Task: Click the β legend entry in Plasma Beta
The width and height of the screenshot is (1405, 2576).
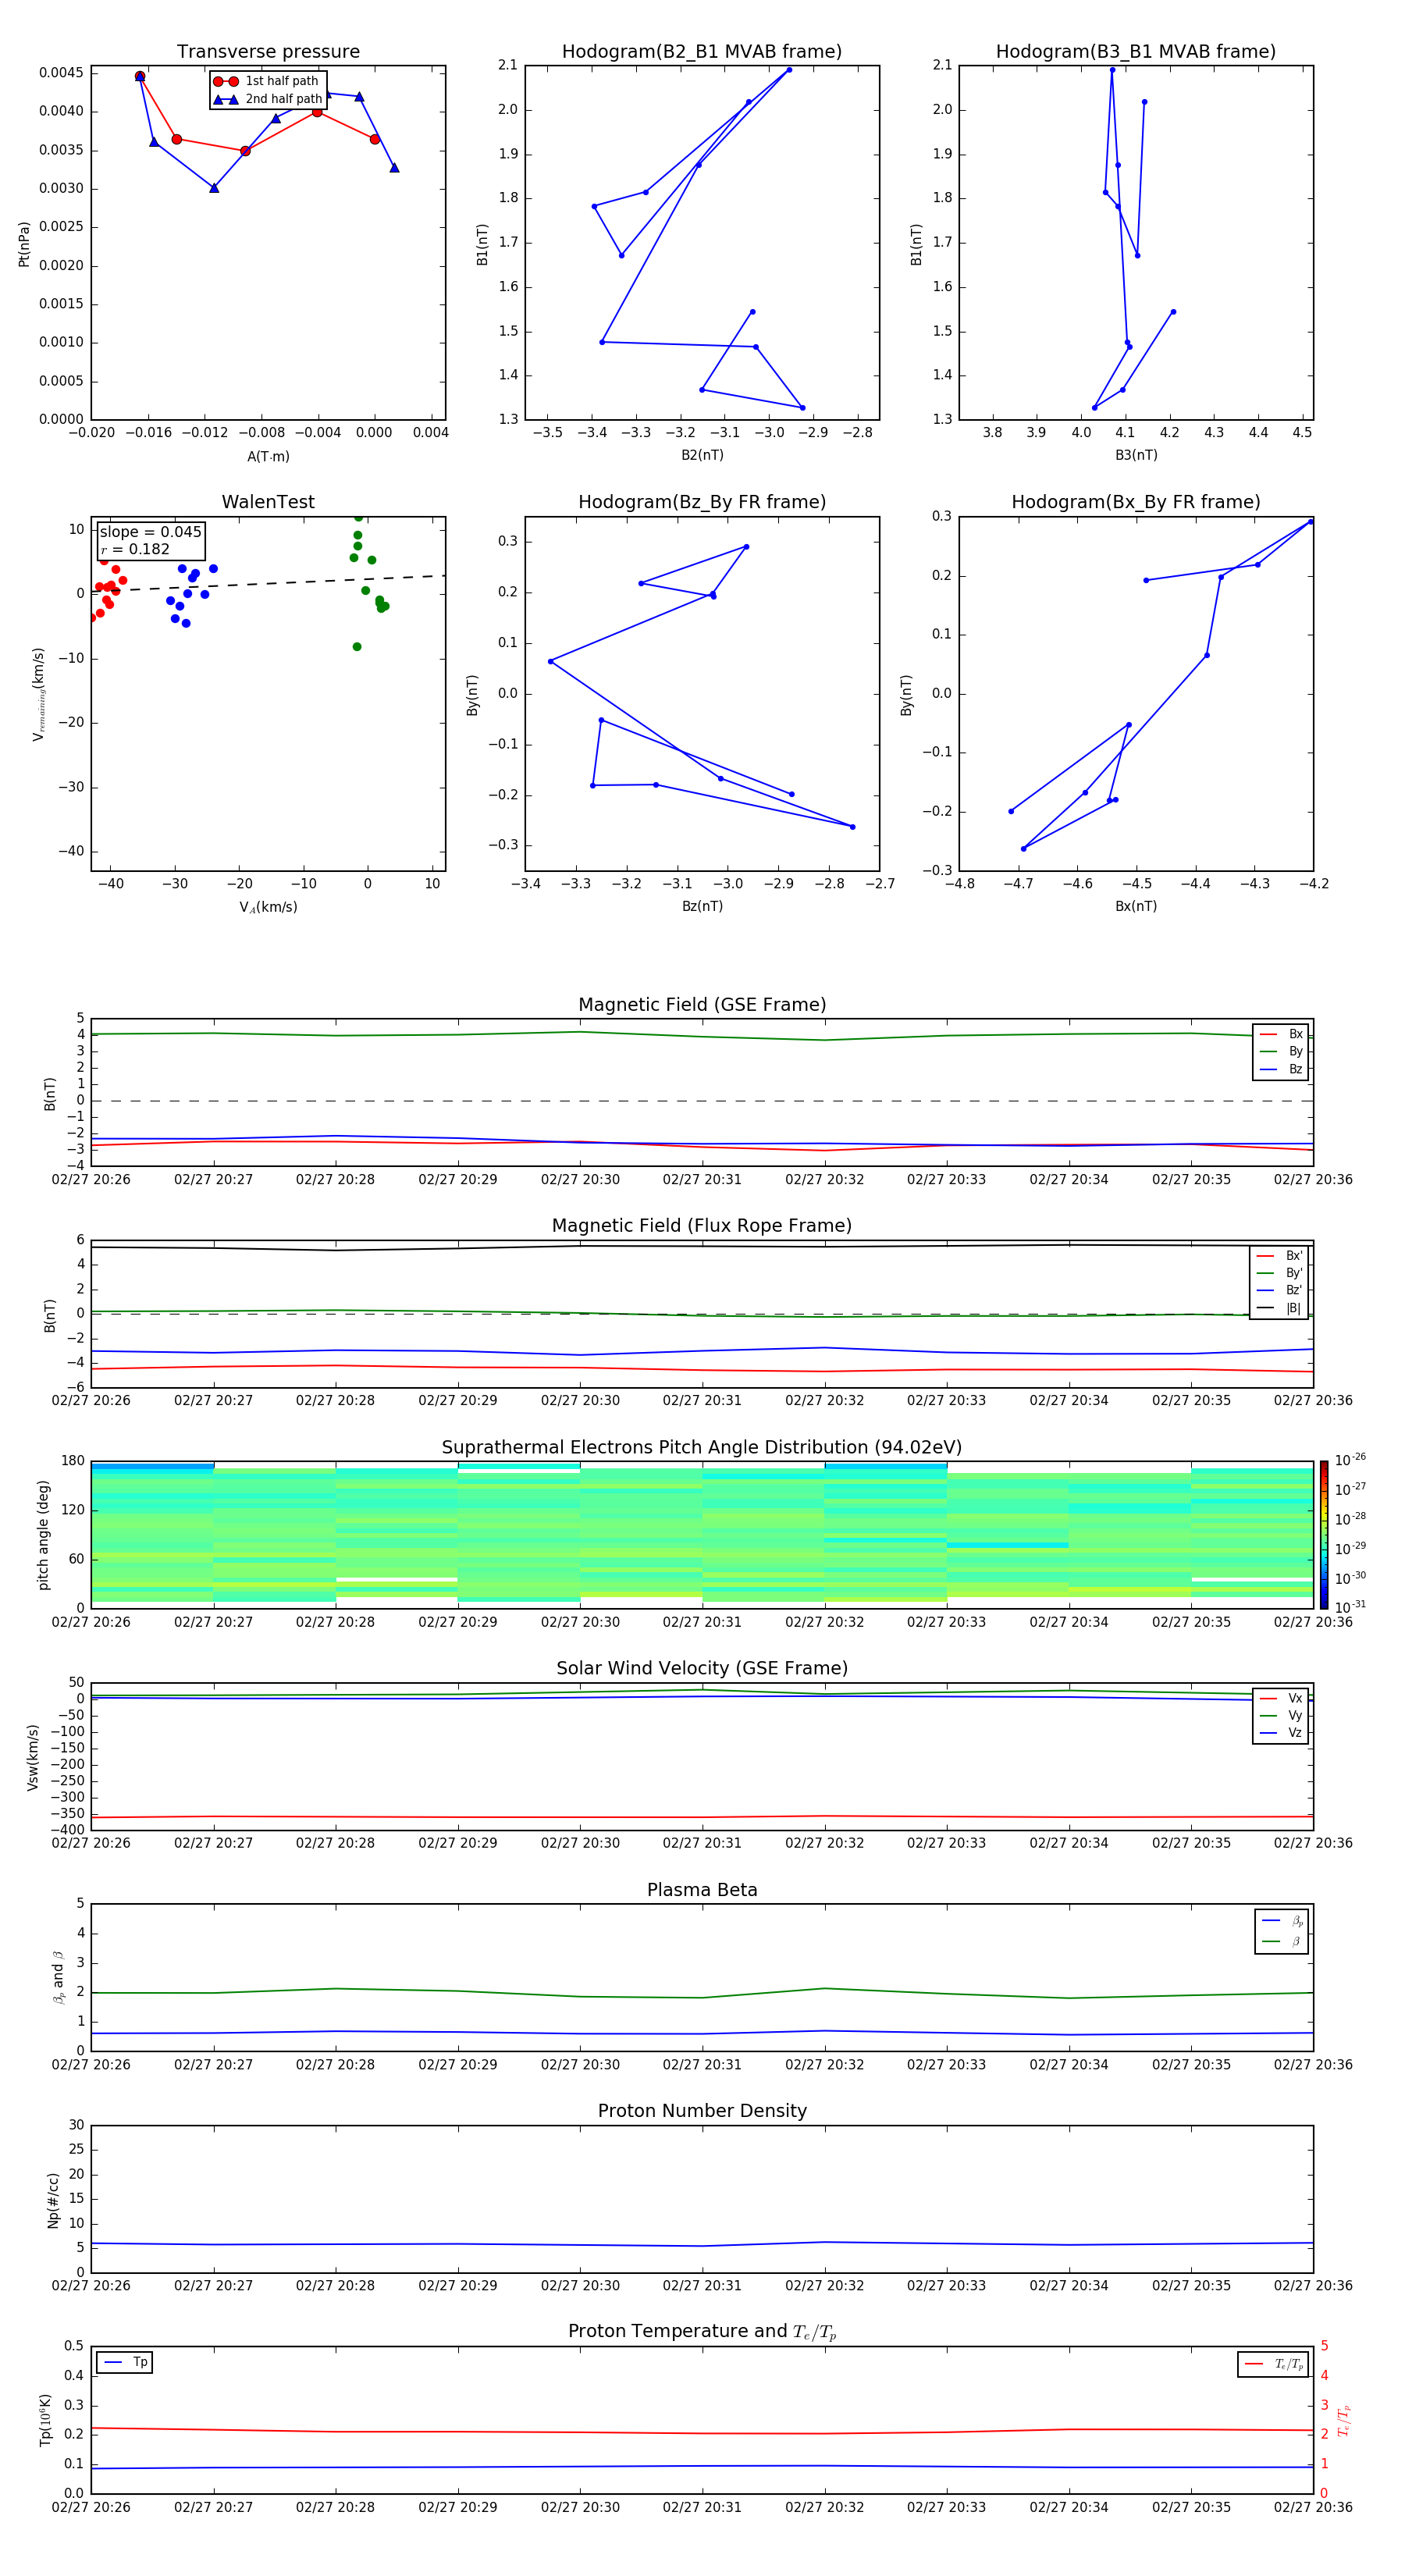Action: [1282, 1941]
